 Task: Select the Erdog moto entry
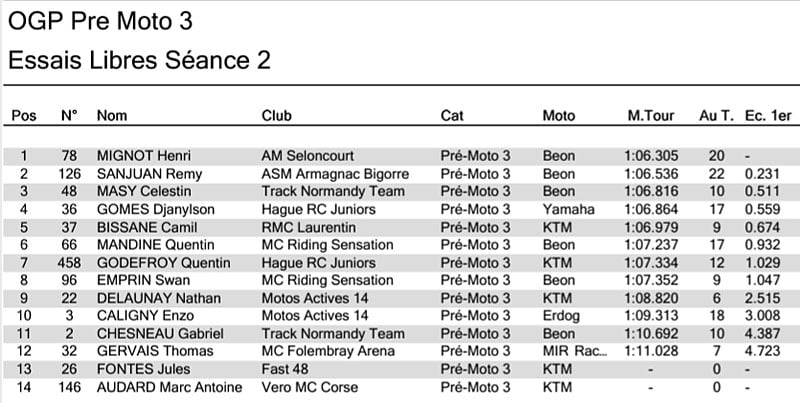pyautogui.click(x=561, y=315)
